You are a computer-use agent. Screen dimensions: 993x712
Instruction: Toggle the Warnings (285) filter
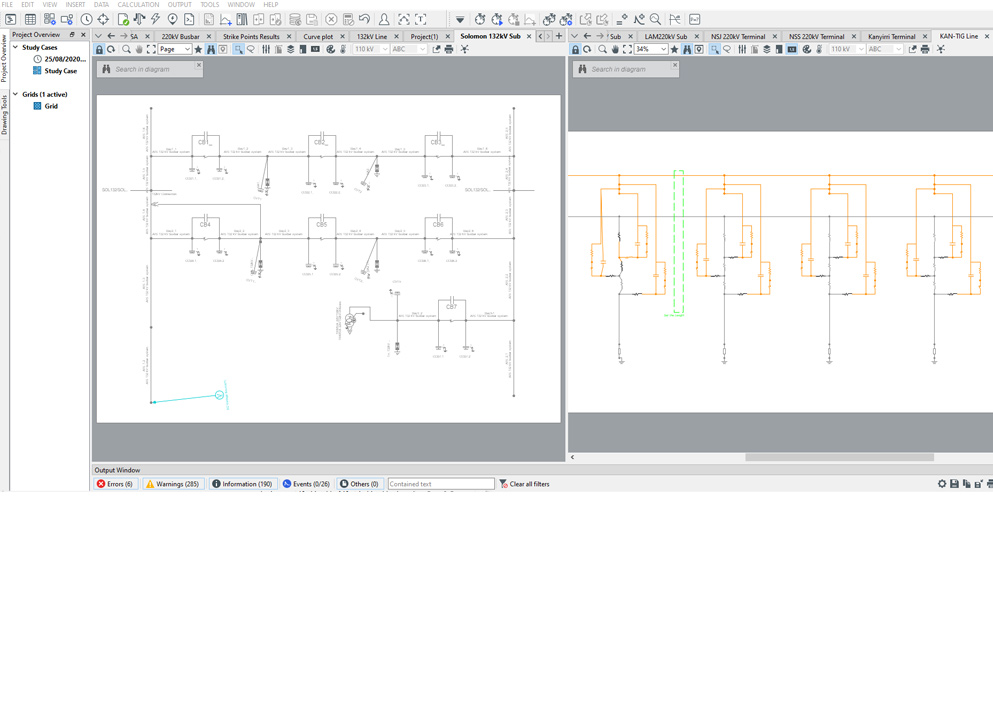172,484
